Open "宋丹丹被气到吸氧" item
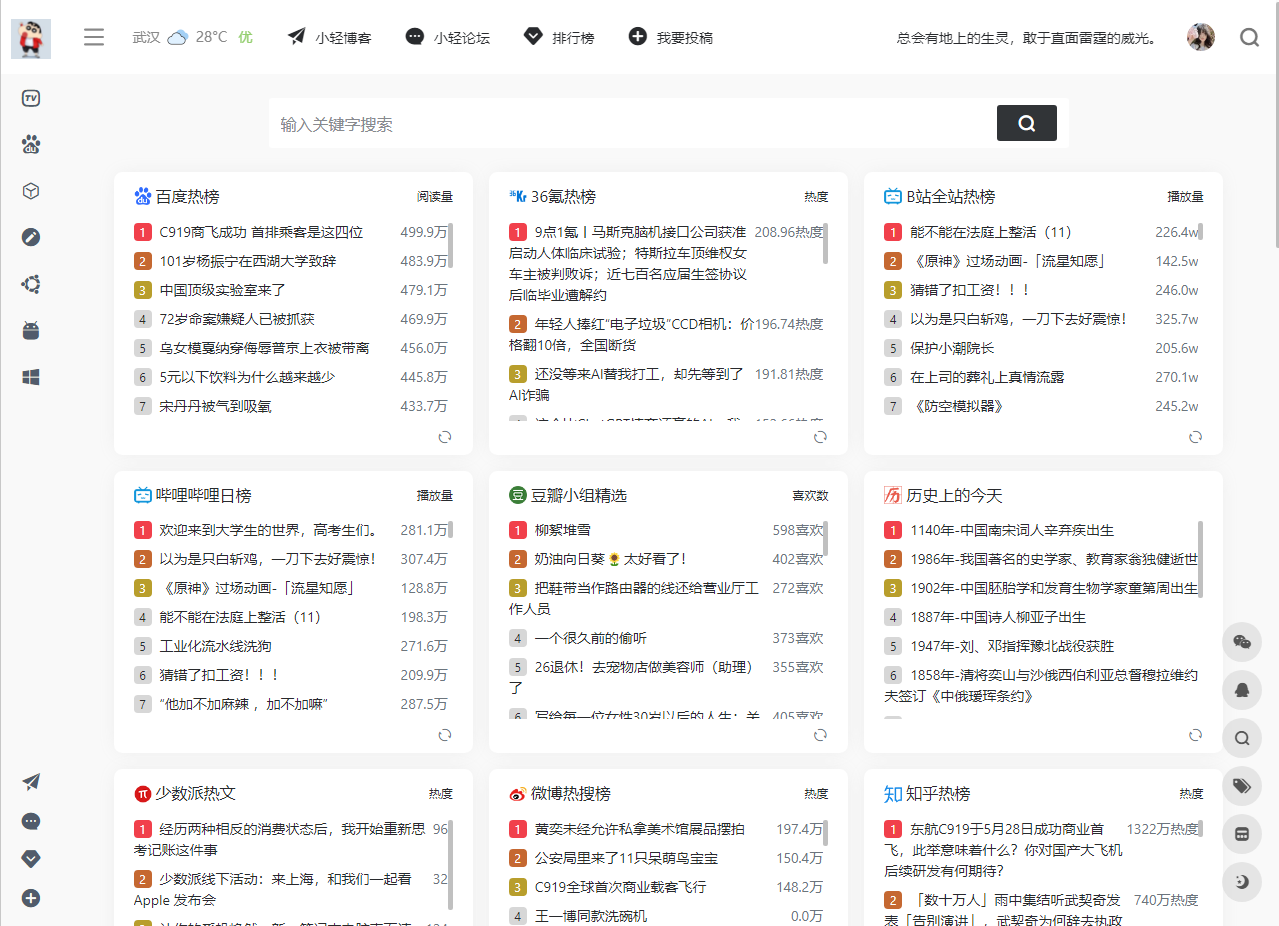Image resolution: width=1279 pixels, height=926 pixels. point(215,406)
